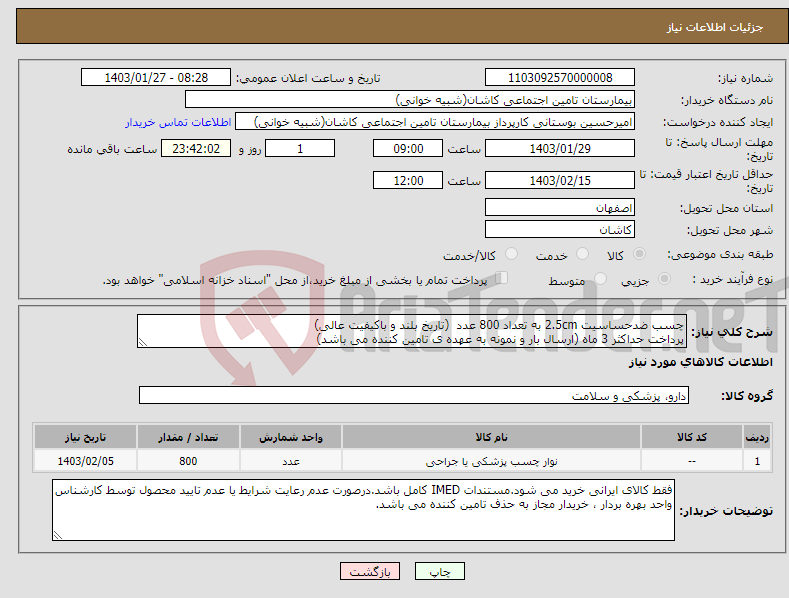
Task: Click the need date cell 1403/02/05
Action: click(x=86, y=461)
